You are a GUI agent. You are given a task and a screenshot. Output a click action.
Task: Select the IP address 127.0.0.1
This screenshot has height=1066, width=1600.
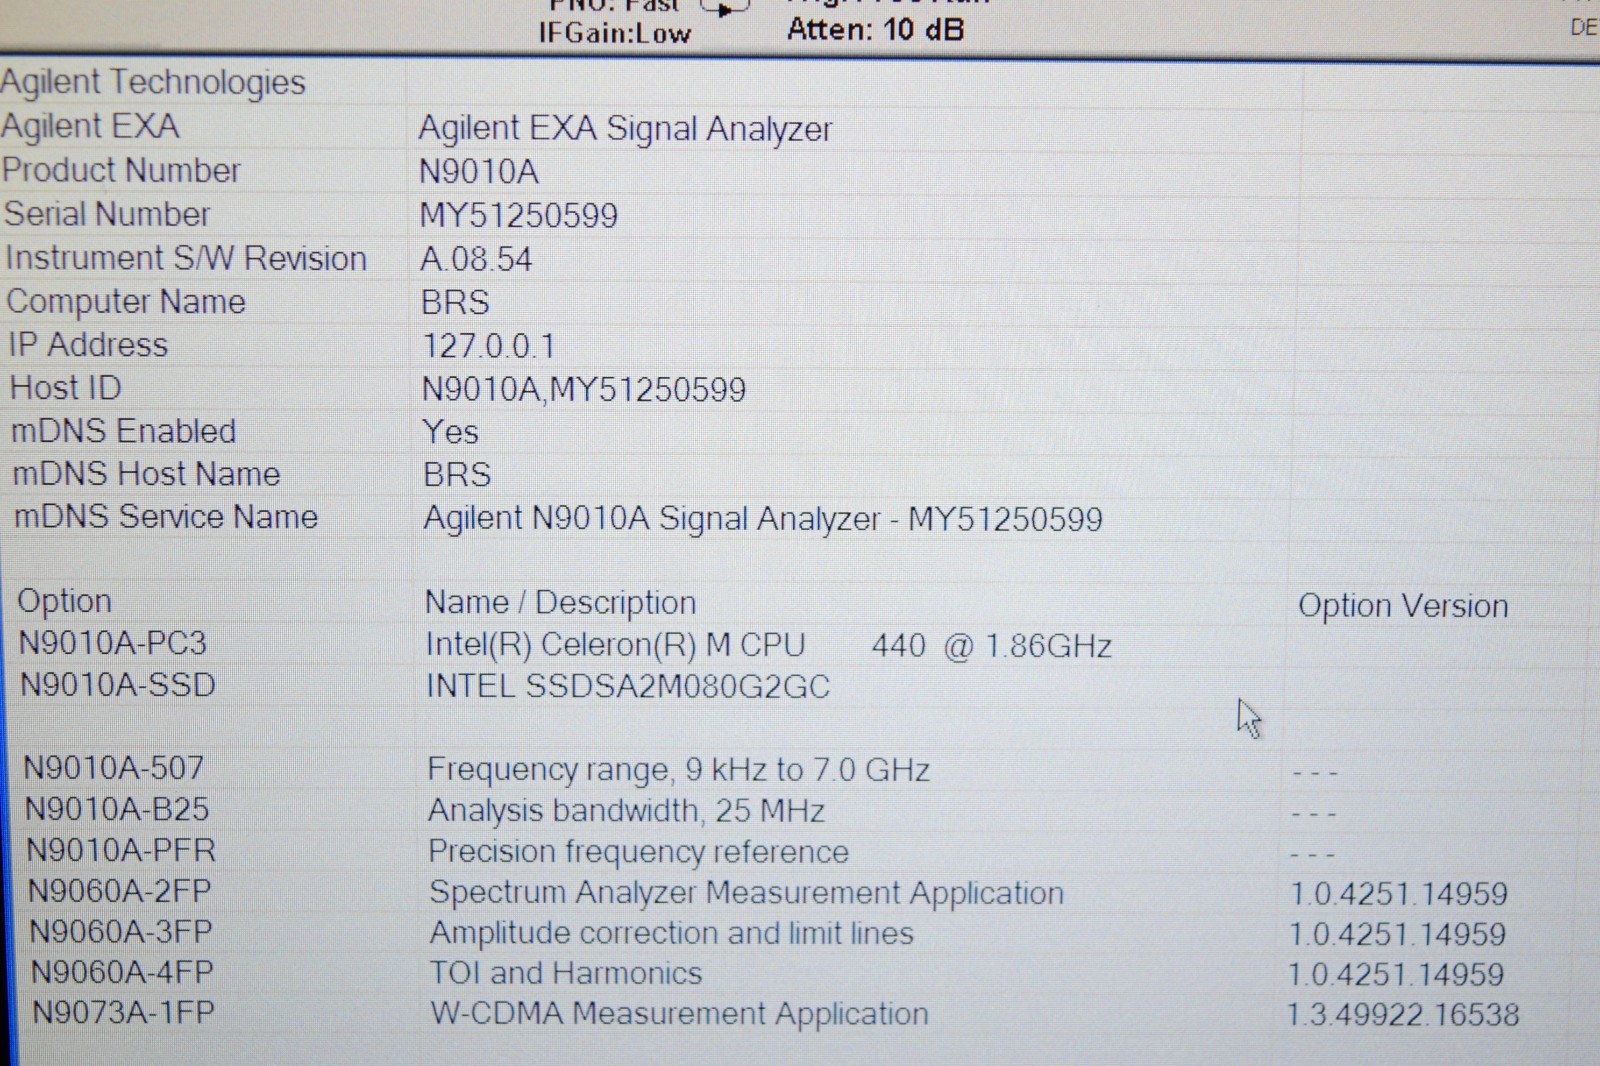(488, 346)
